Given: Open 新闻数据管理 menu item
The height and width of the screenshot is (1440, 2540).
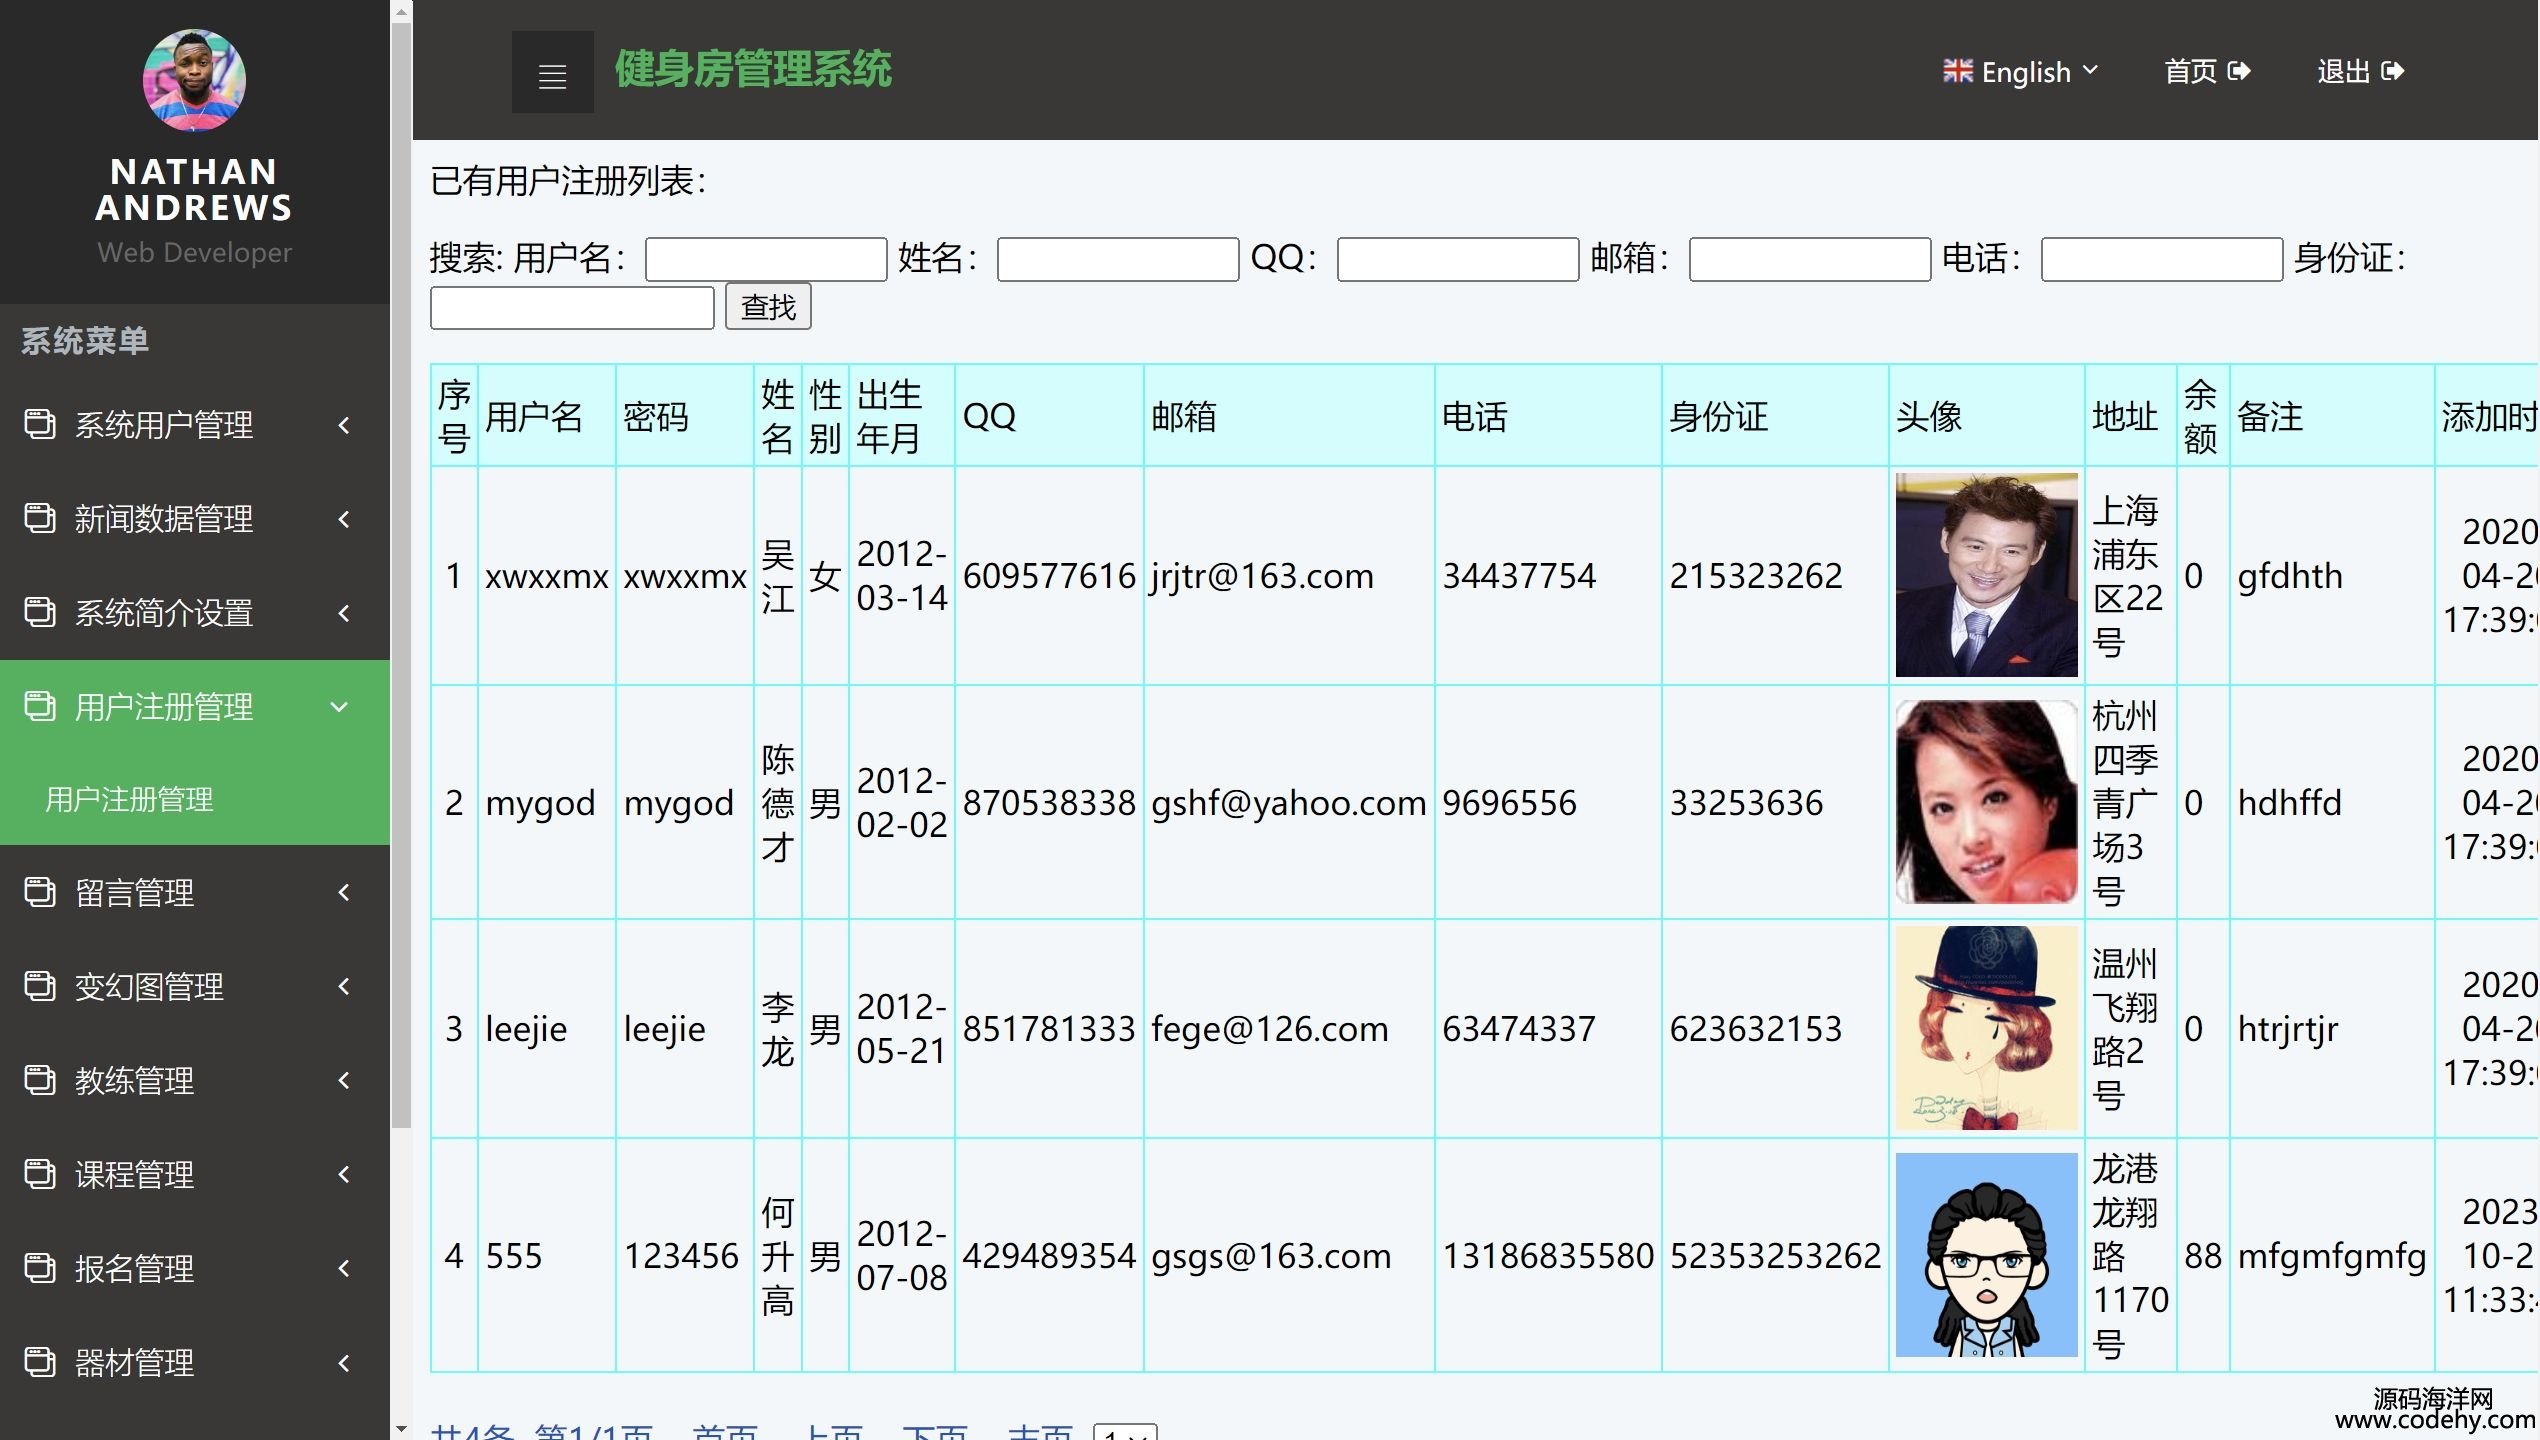Looking at the screenshot, I should tap(194, 519).
